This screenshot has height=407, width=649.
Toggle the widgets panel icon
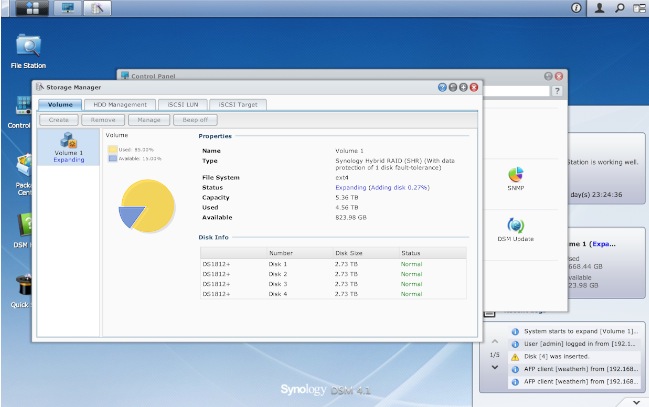(639, 8)
